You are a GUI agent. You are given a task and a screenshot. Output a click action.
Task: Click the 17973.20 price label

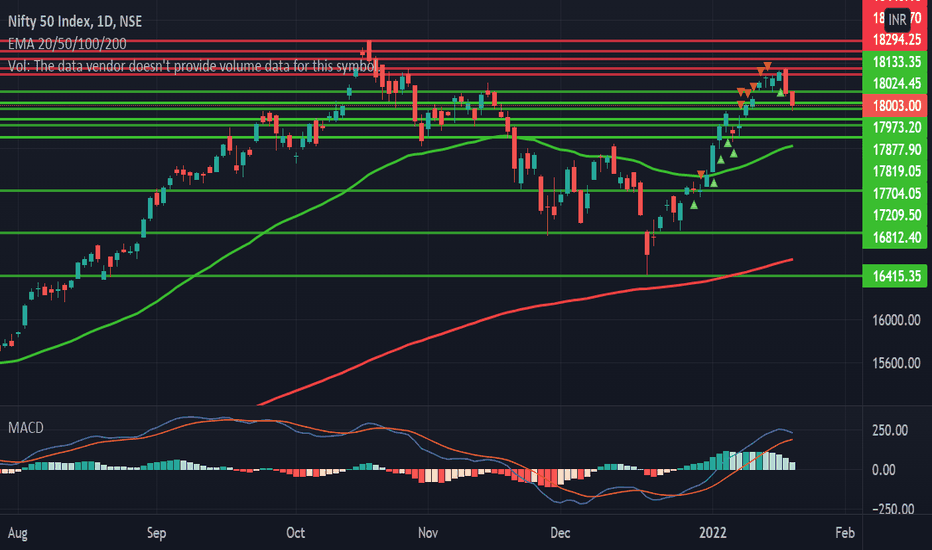click(x=895, y=127)
